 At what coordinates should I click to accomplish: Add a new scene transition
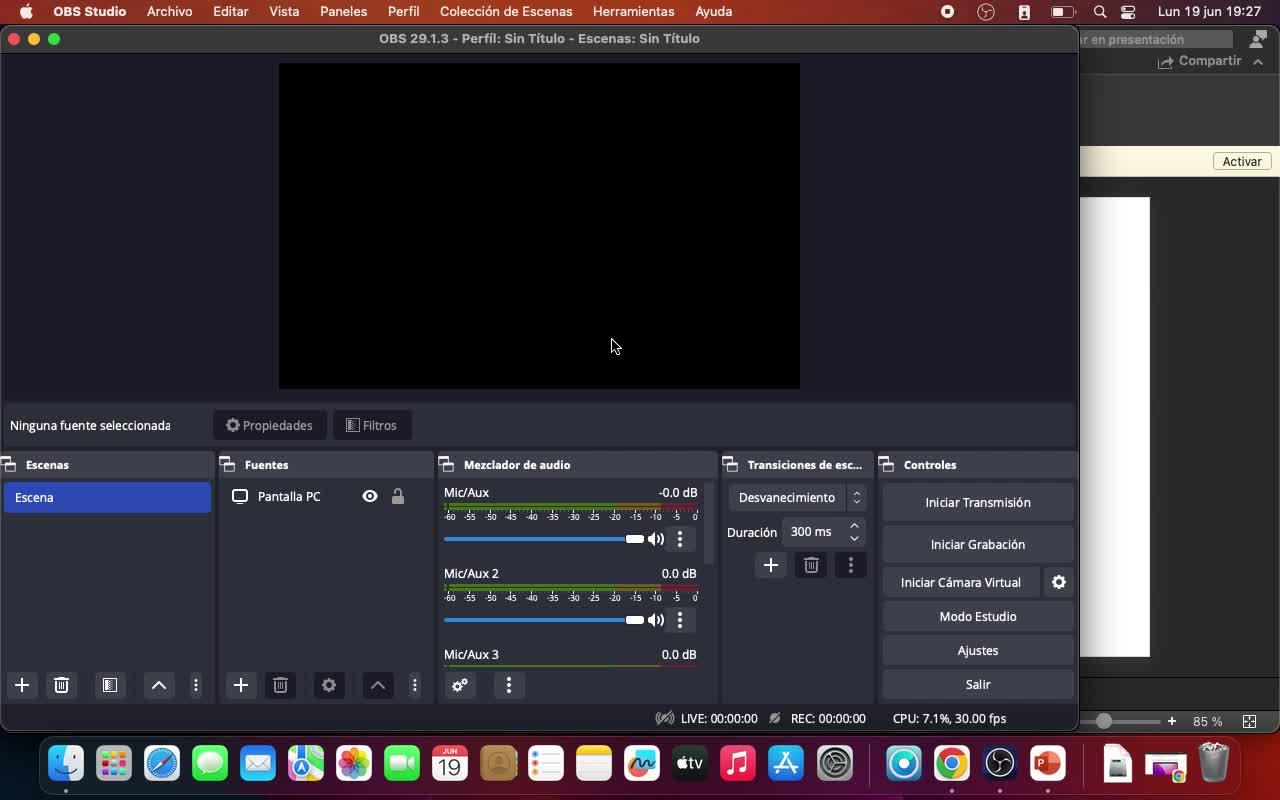tap(771, 565)
